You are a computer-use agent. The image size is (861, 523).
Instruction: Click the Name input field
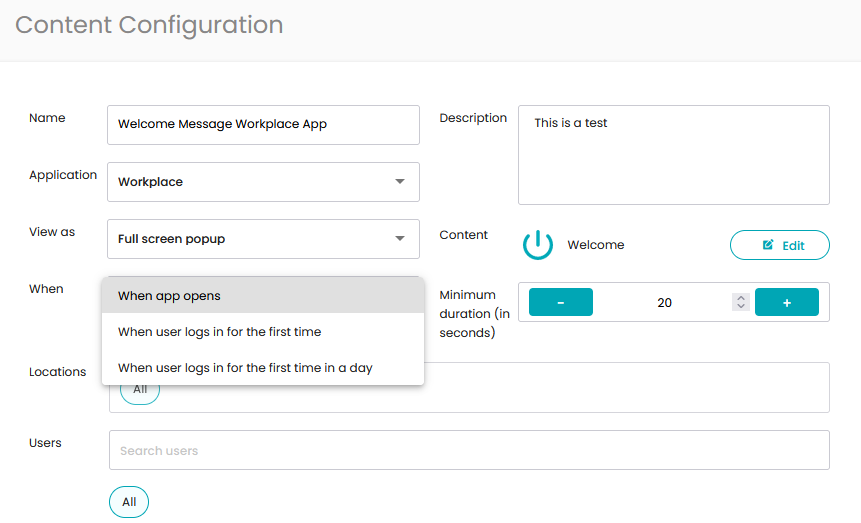(263, 125)
